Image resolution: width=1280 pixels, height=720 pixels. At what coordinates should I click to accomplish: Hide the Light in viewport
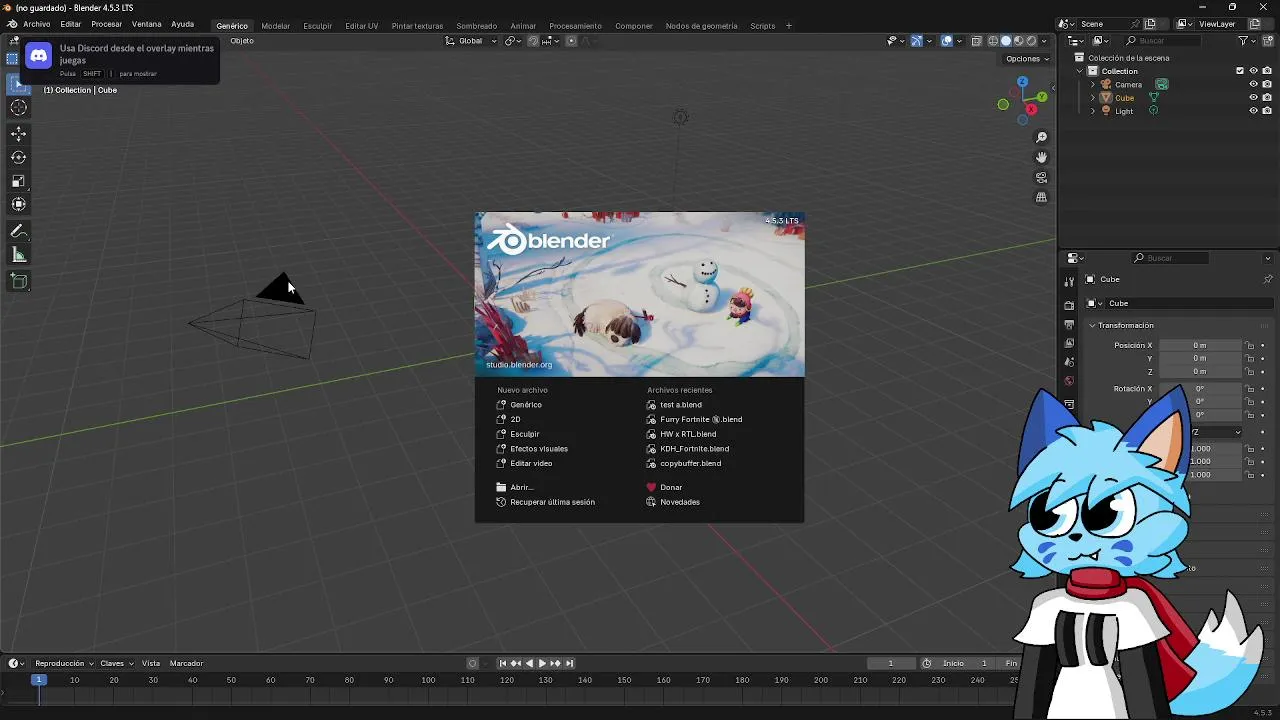(x=1253, y=111)
